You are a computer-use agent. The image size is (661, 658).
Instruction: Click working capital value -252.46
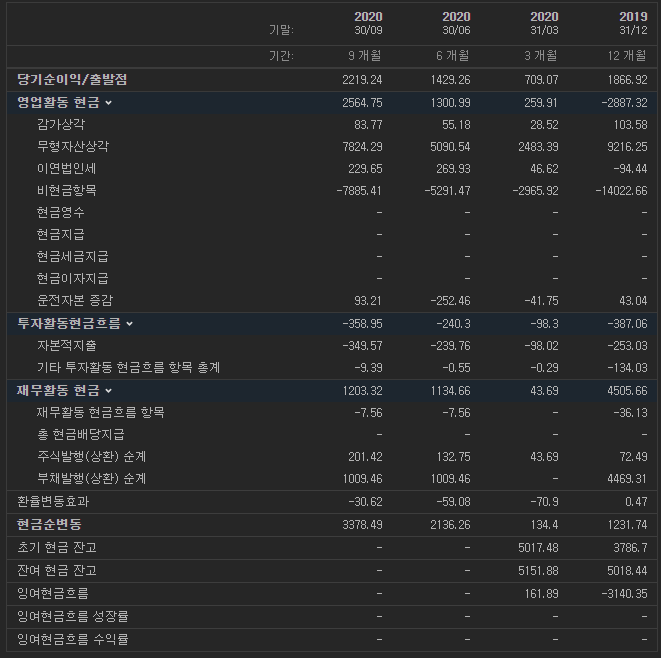(x=450, y=301)
